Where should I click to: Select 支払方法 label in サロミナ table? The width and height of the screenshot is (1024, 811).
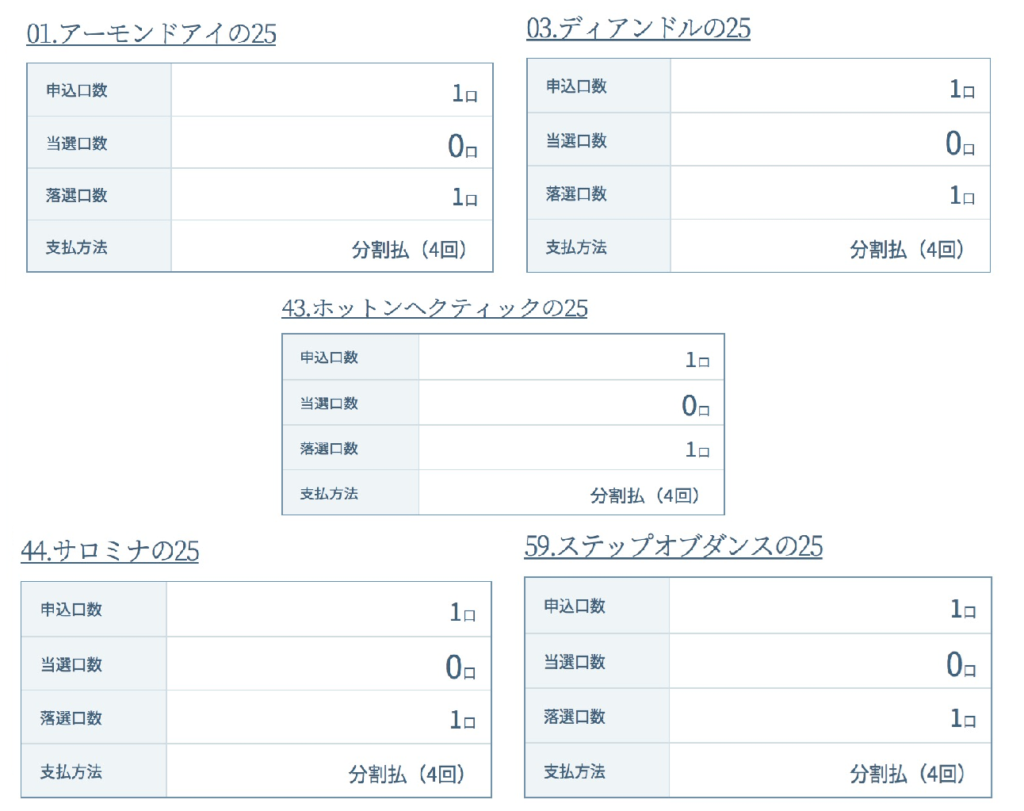coord(71,772)
